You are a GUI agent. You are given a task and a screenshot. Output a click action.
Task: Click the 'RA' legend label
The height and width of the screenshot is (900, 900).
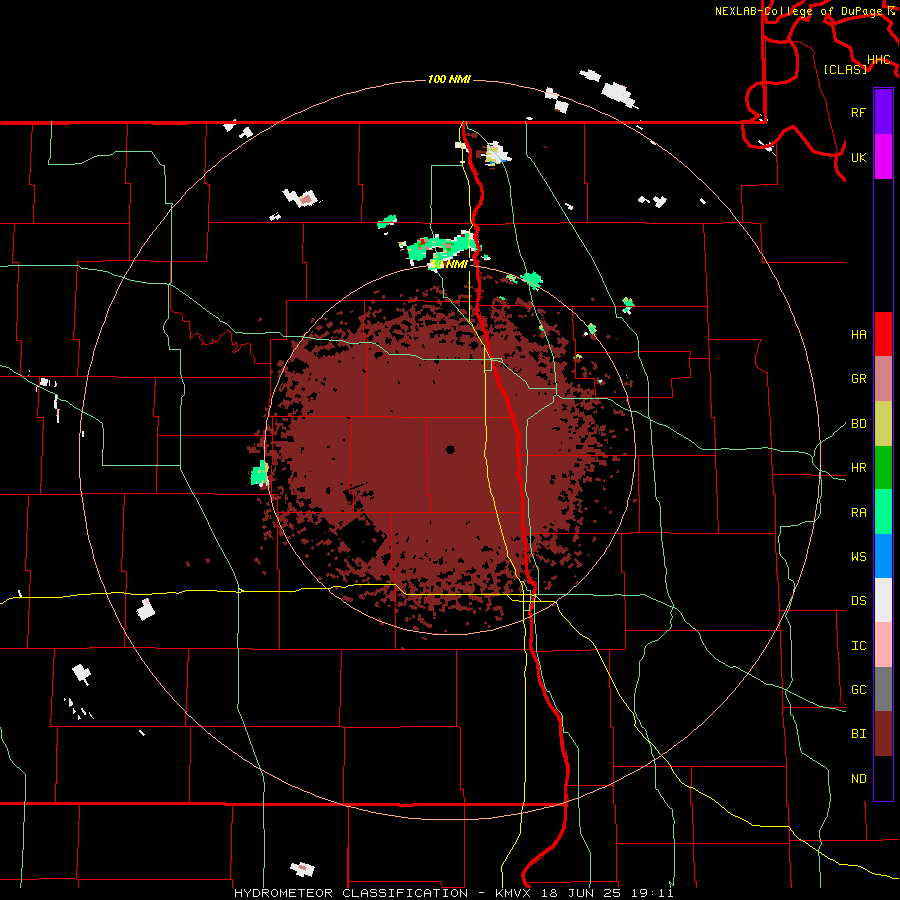click(x=859, y=513)
